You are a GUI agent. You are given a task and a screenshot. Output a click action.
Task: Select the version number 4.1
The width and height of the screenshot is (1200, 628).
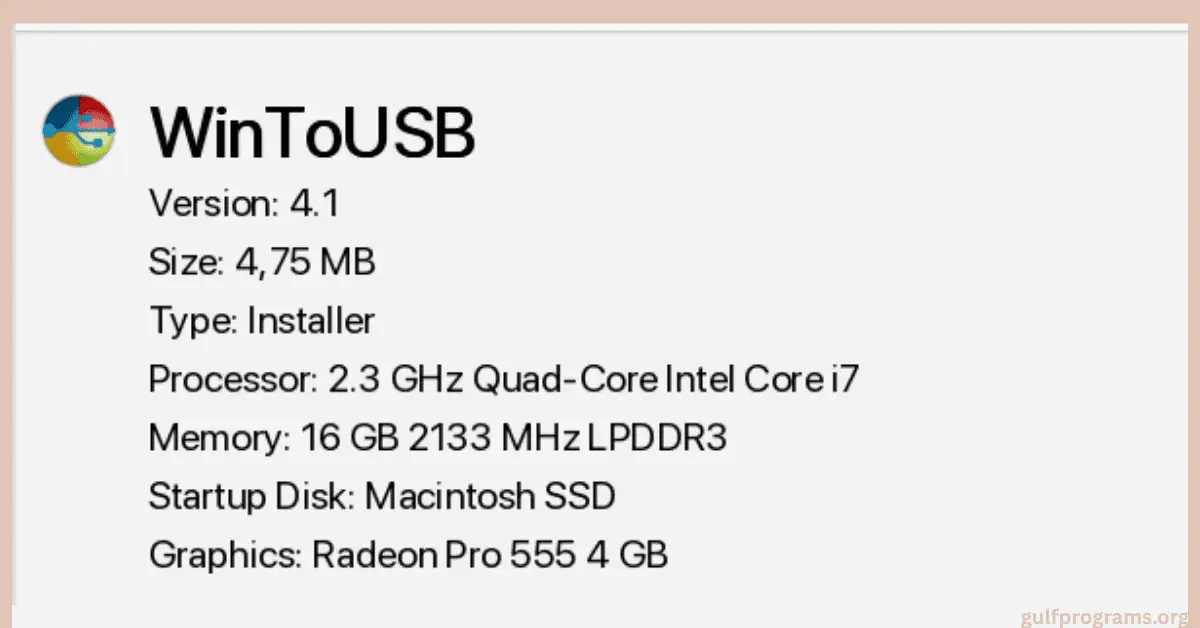point(315,205)
